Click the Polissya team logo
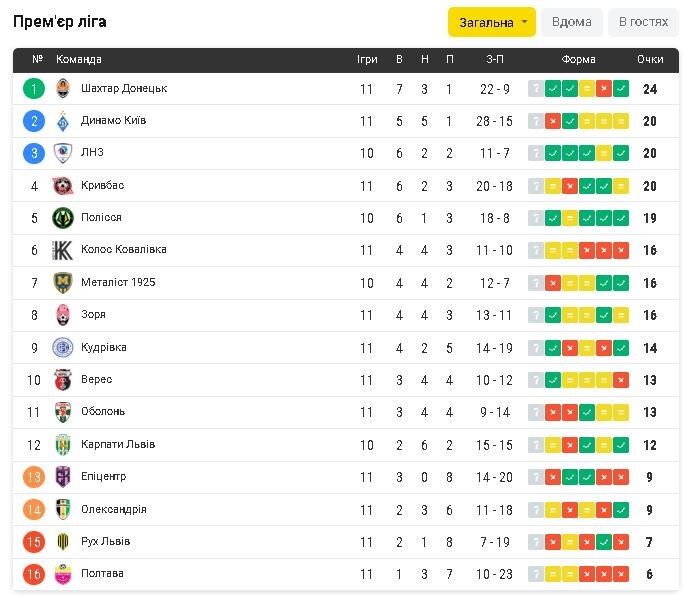686x606 pixels. coord(63,218)
